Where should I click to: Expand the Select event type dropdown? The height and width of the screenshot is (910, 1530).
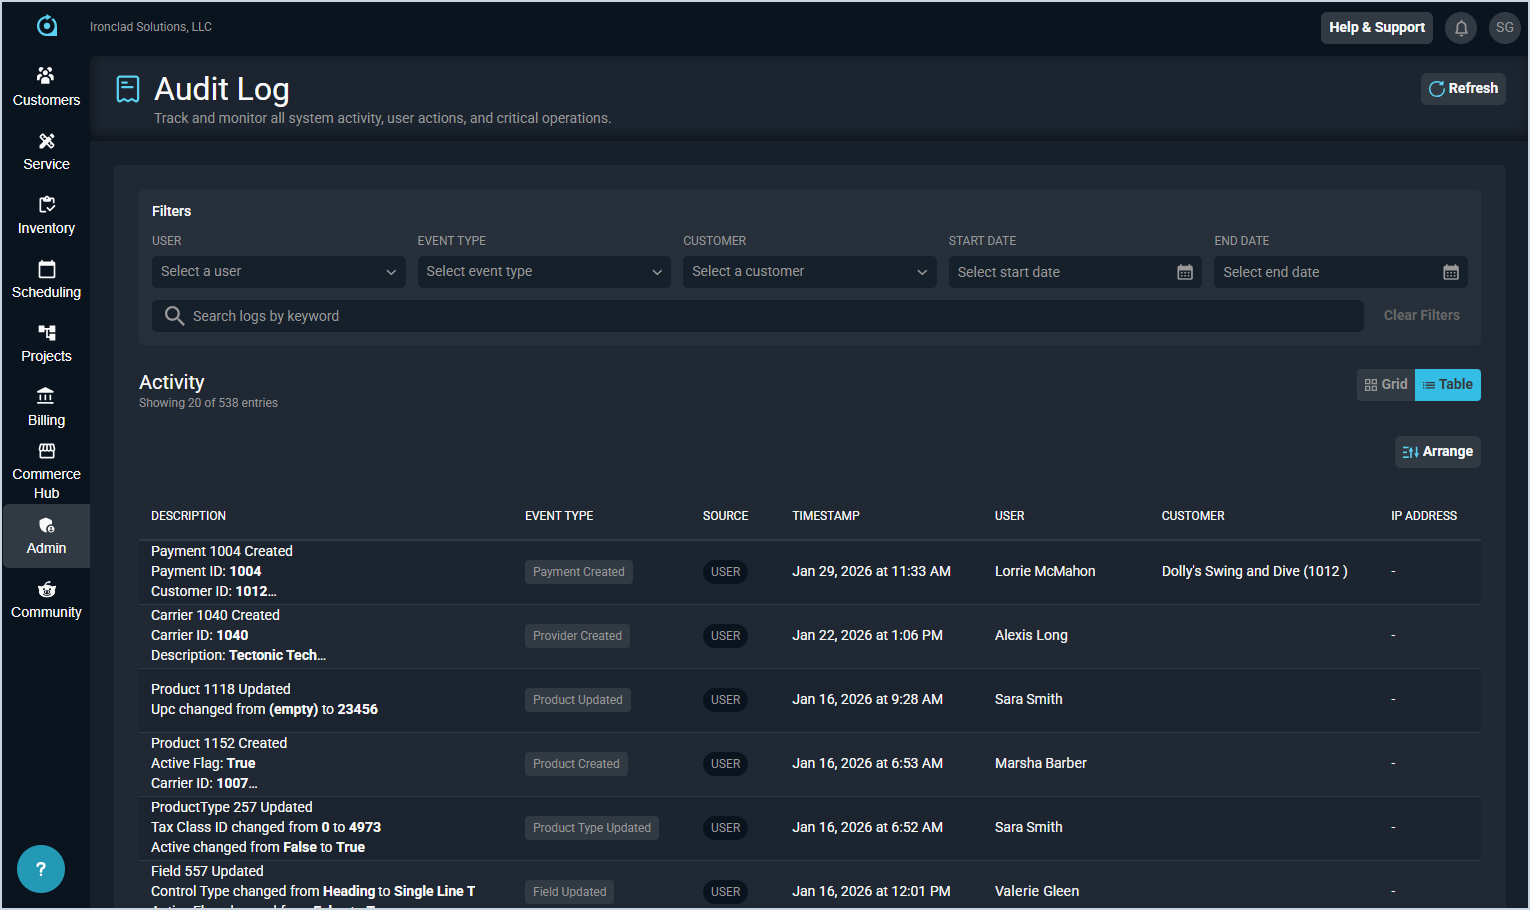(x=543, y=272)
